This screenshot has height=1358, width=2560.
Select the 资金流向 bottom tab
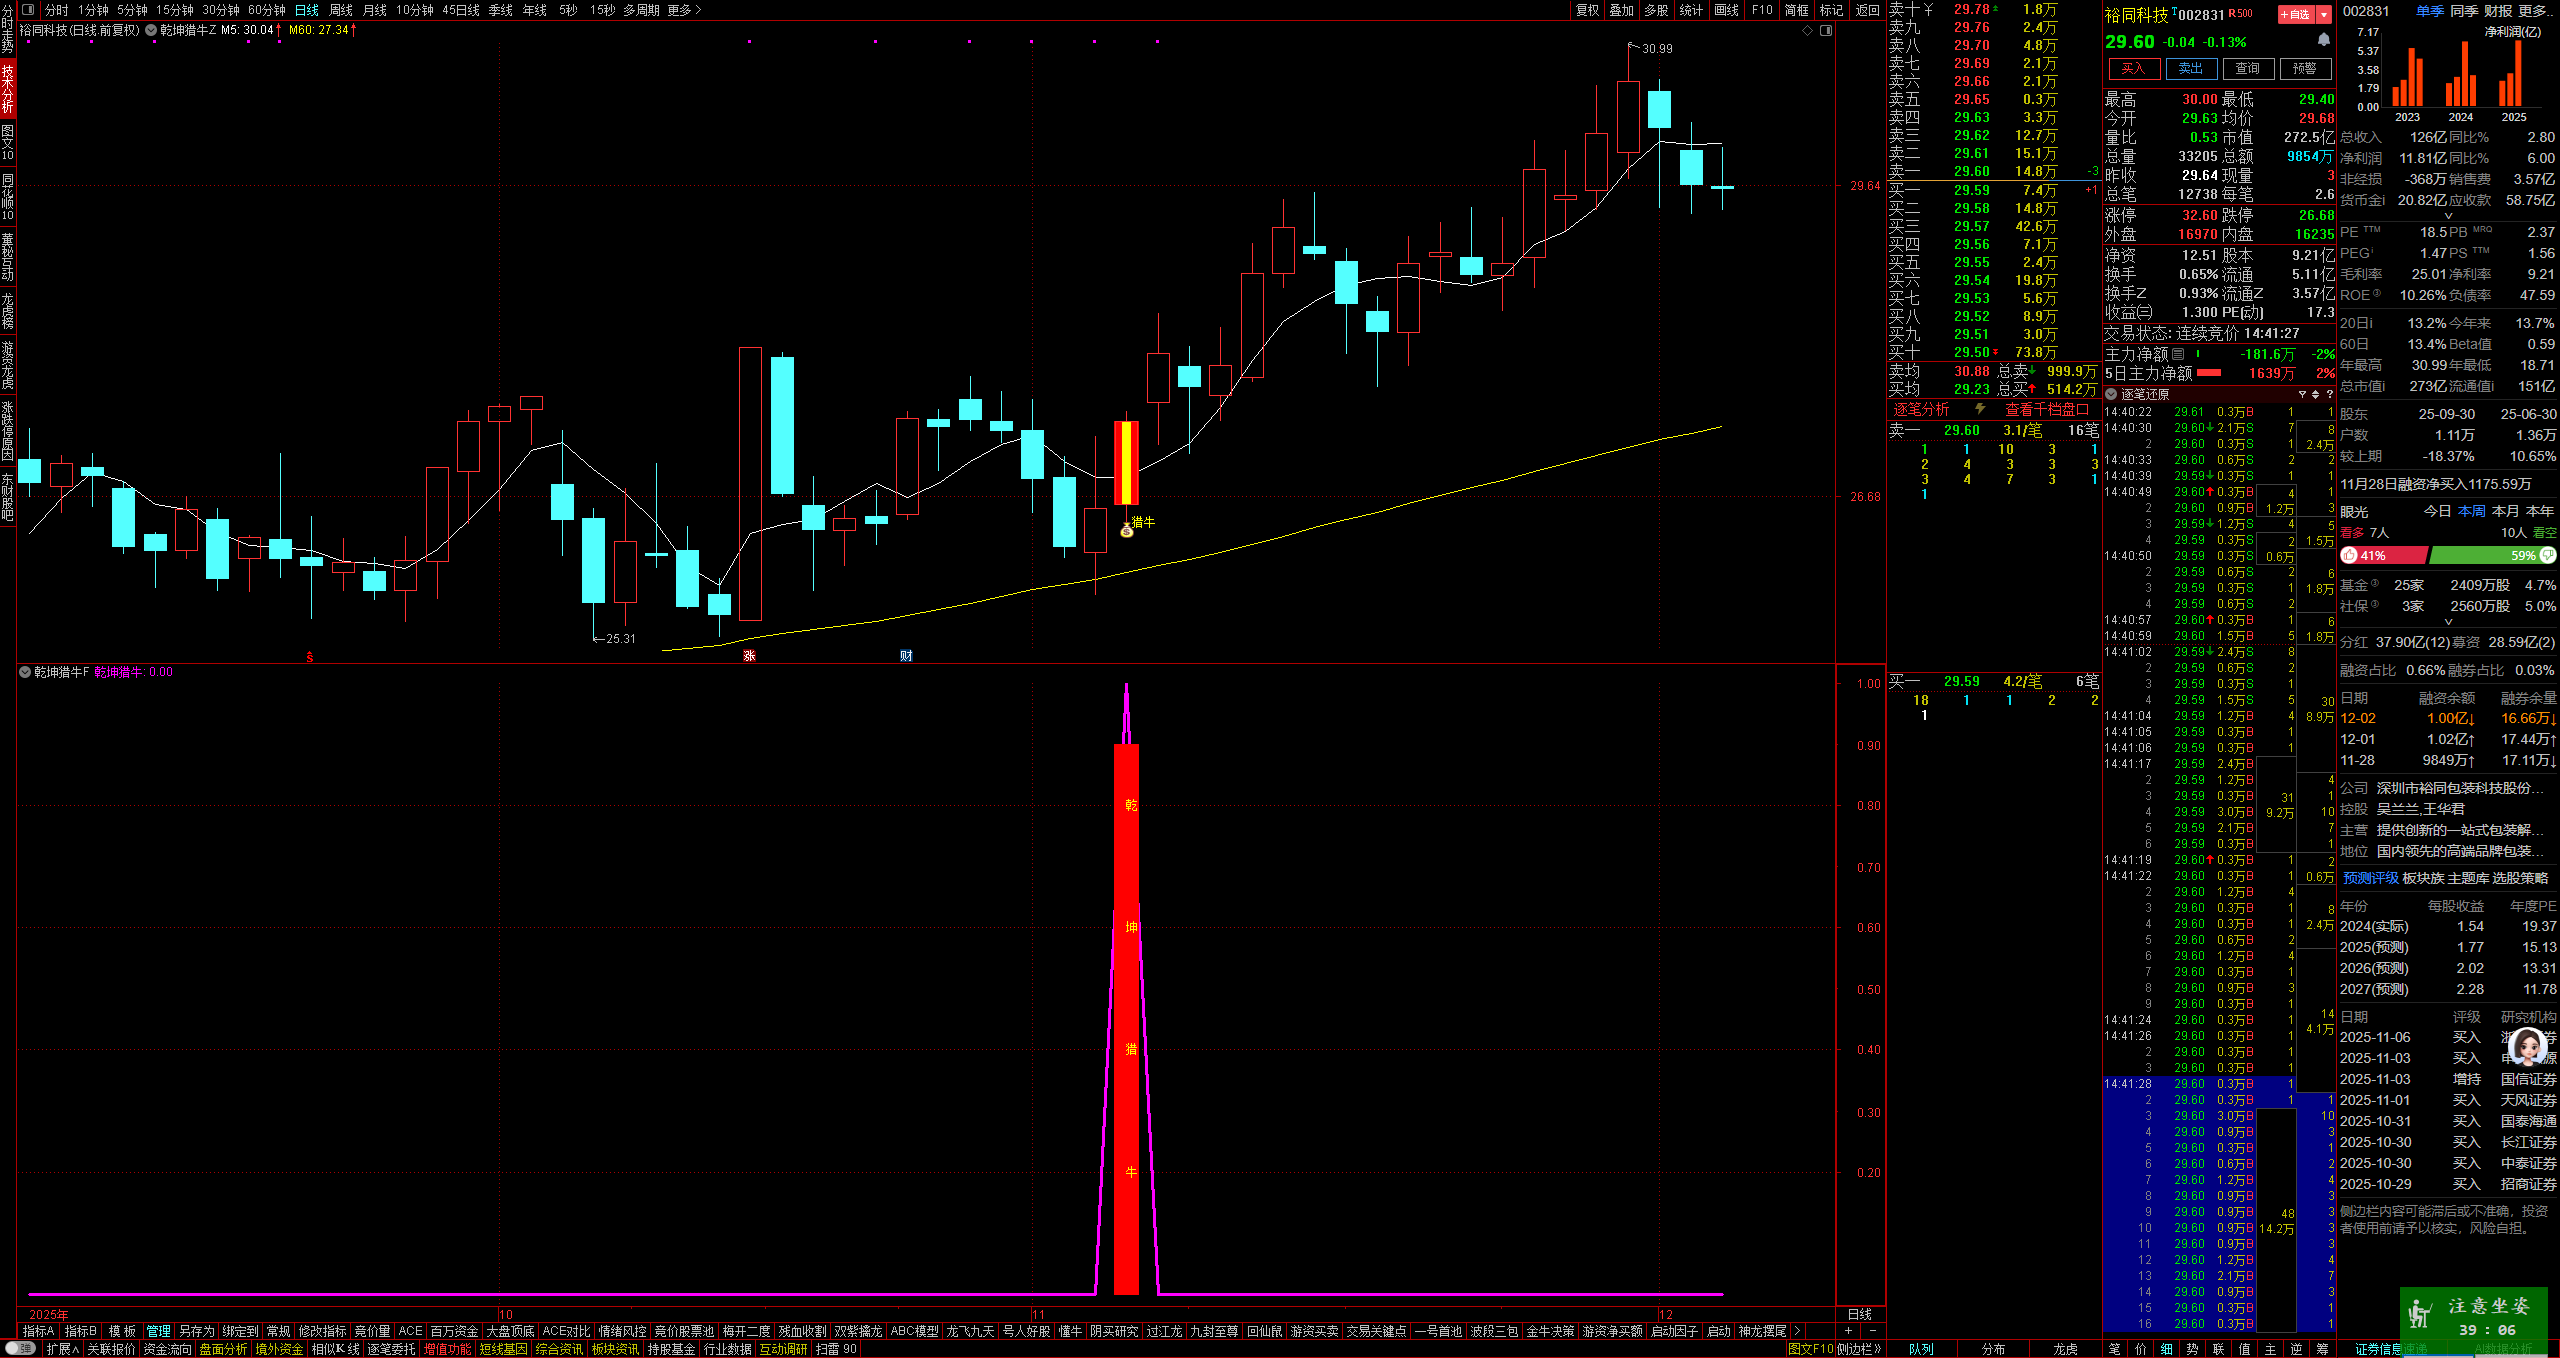pos(167,1349)
